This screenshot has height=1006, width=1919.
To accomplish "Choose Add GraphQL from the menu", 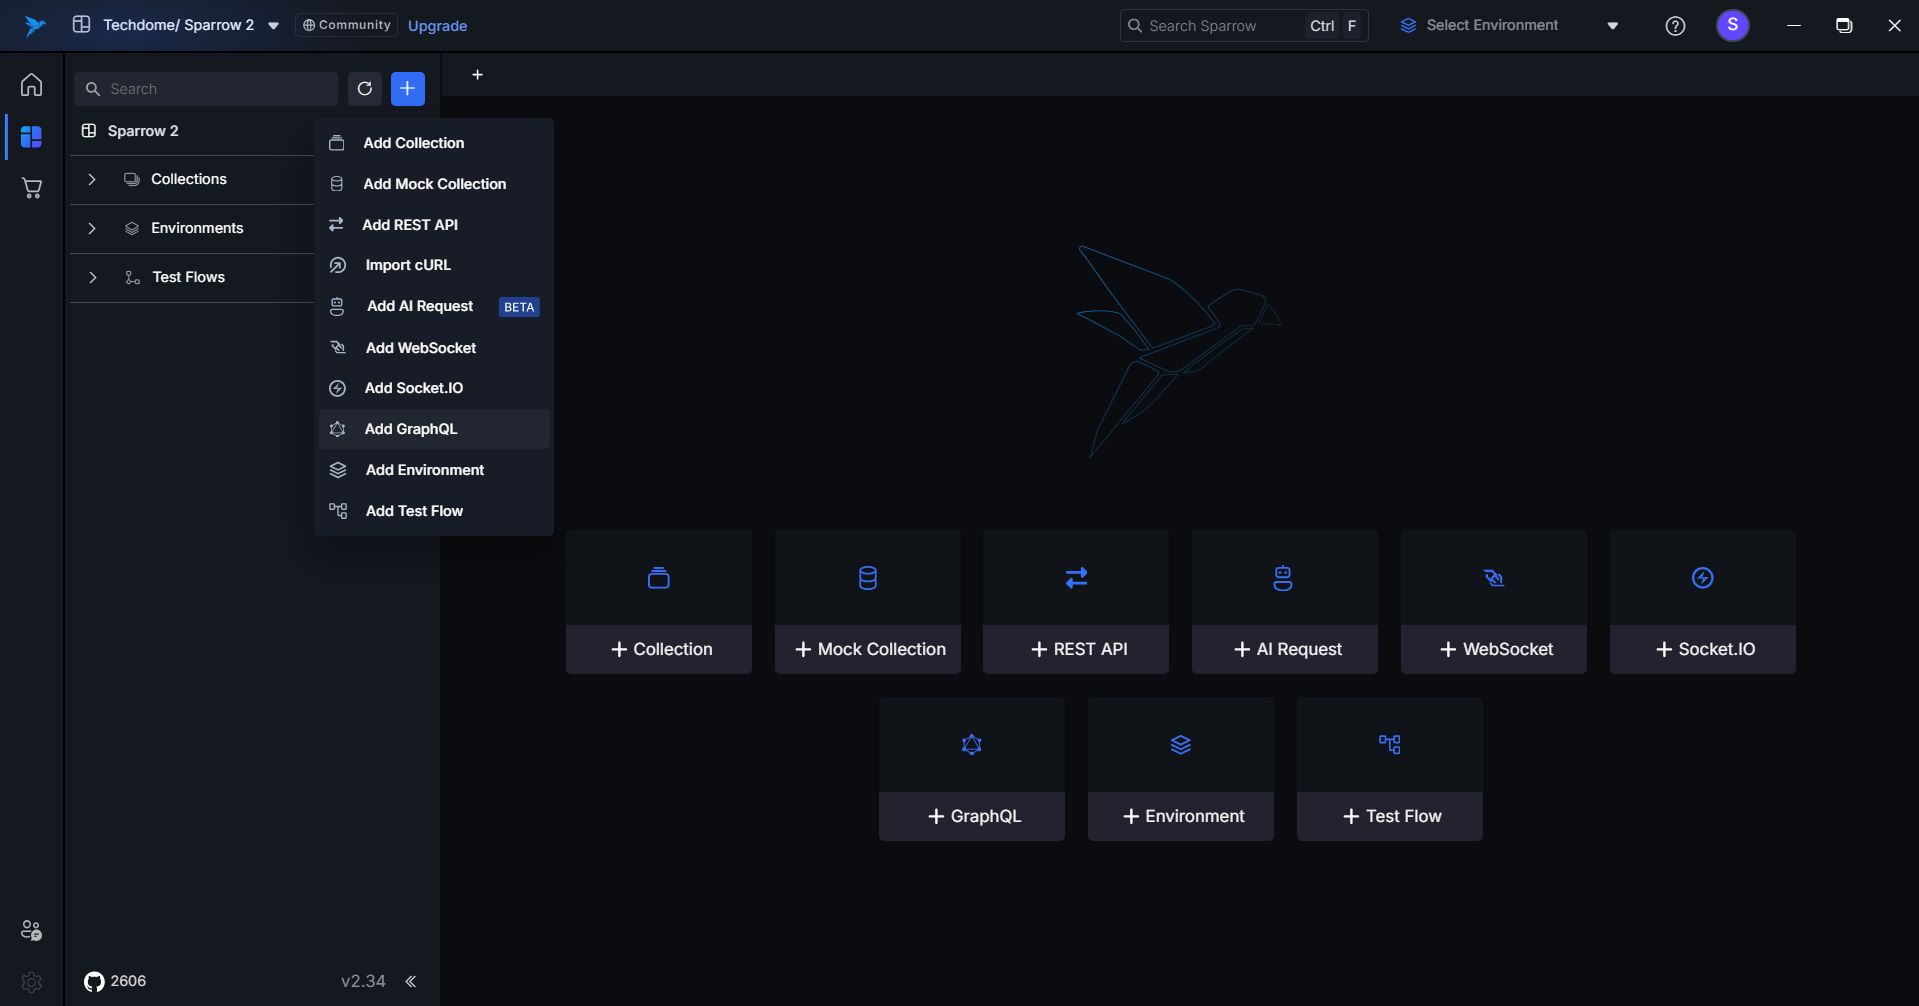I will pyautogui.click(x=411, y=428).
